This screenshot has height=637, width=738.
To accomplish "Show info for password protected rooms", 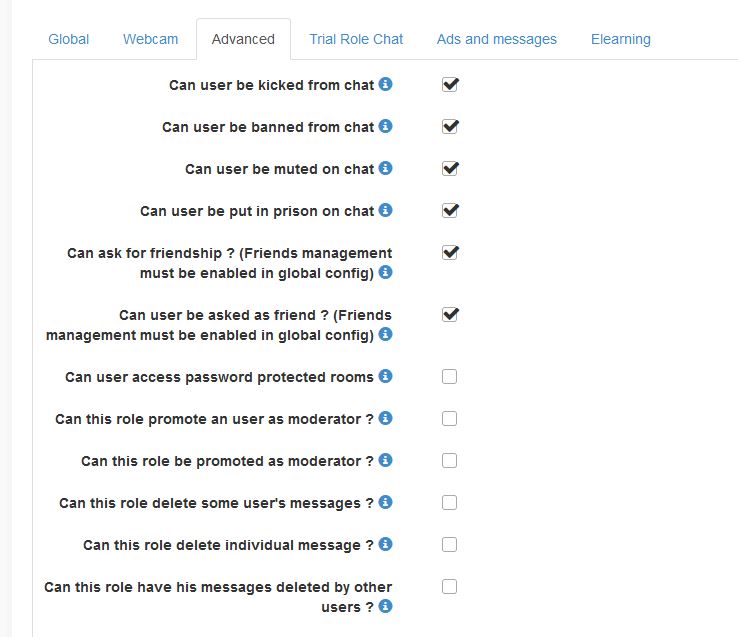I will [386, 377].
